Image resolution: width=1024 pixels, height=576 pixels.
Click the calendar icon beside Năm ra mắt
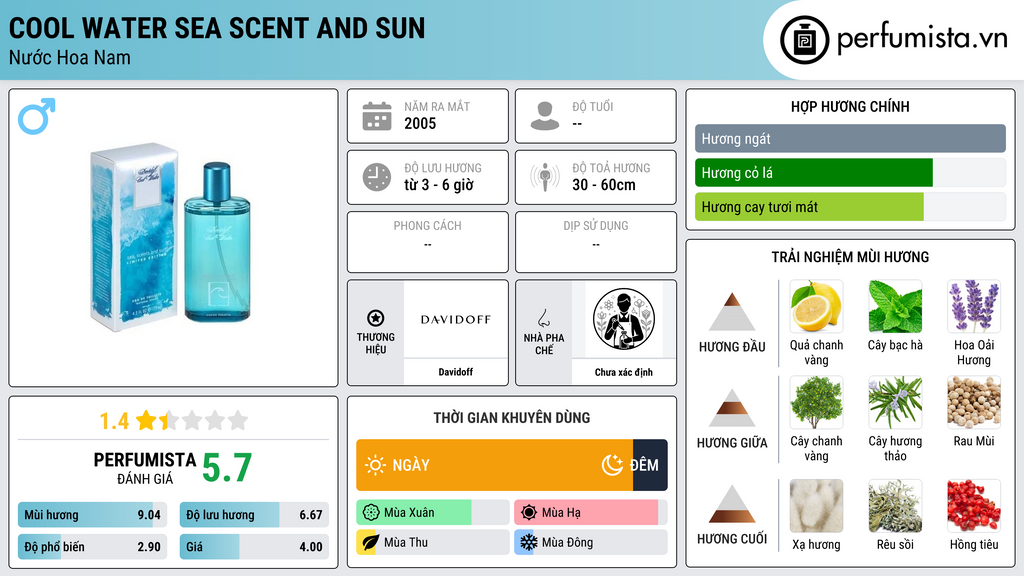377,116
